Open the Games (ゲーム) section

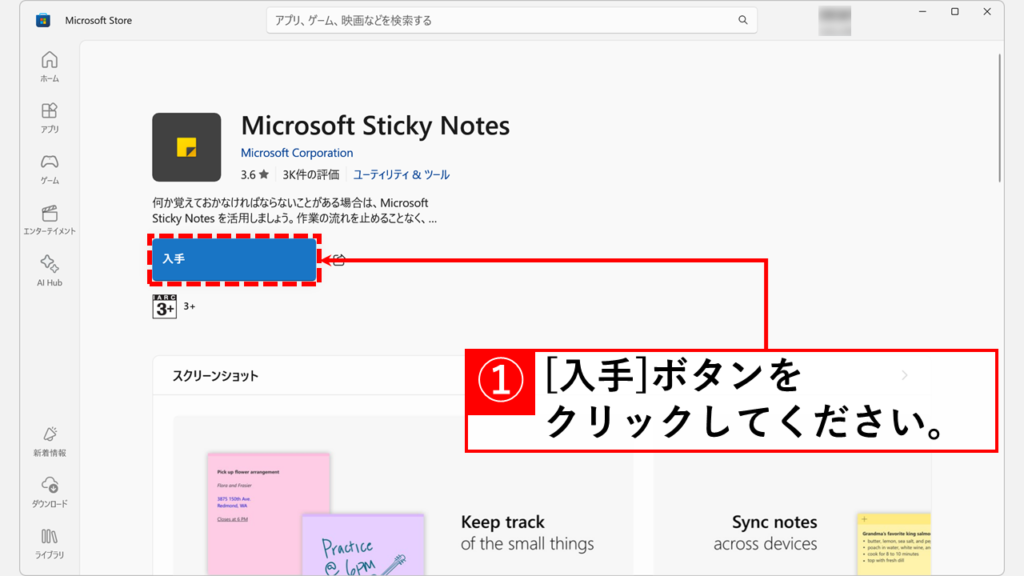click(50, 168)
